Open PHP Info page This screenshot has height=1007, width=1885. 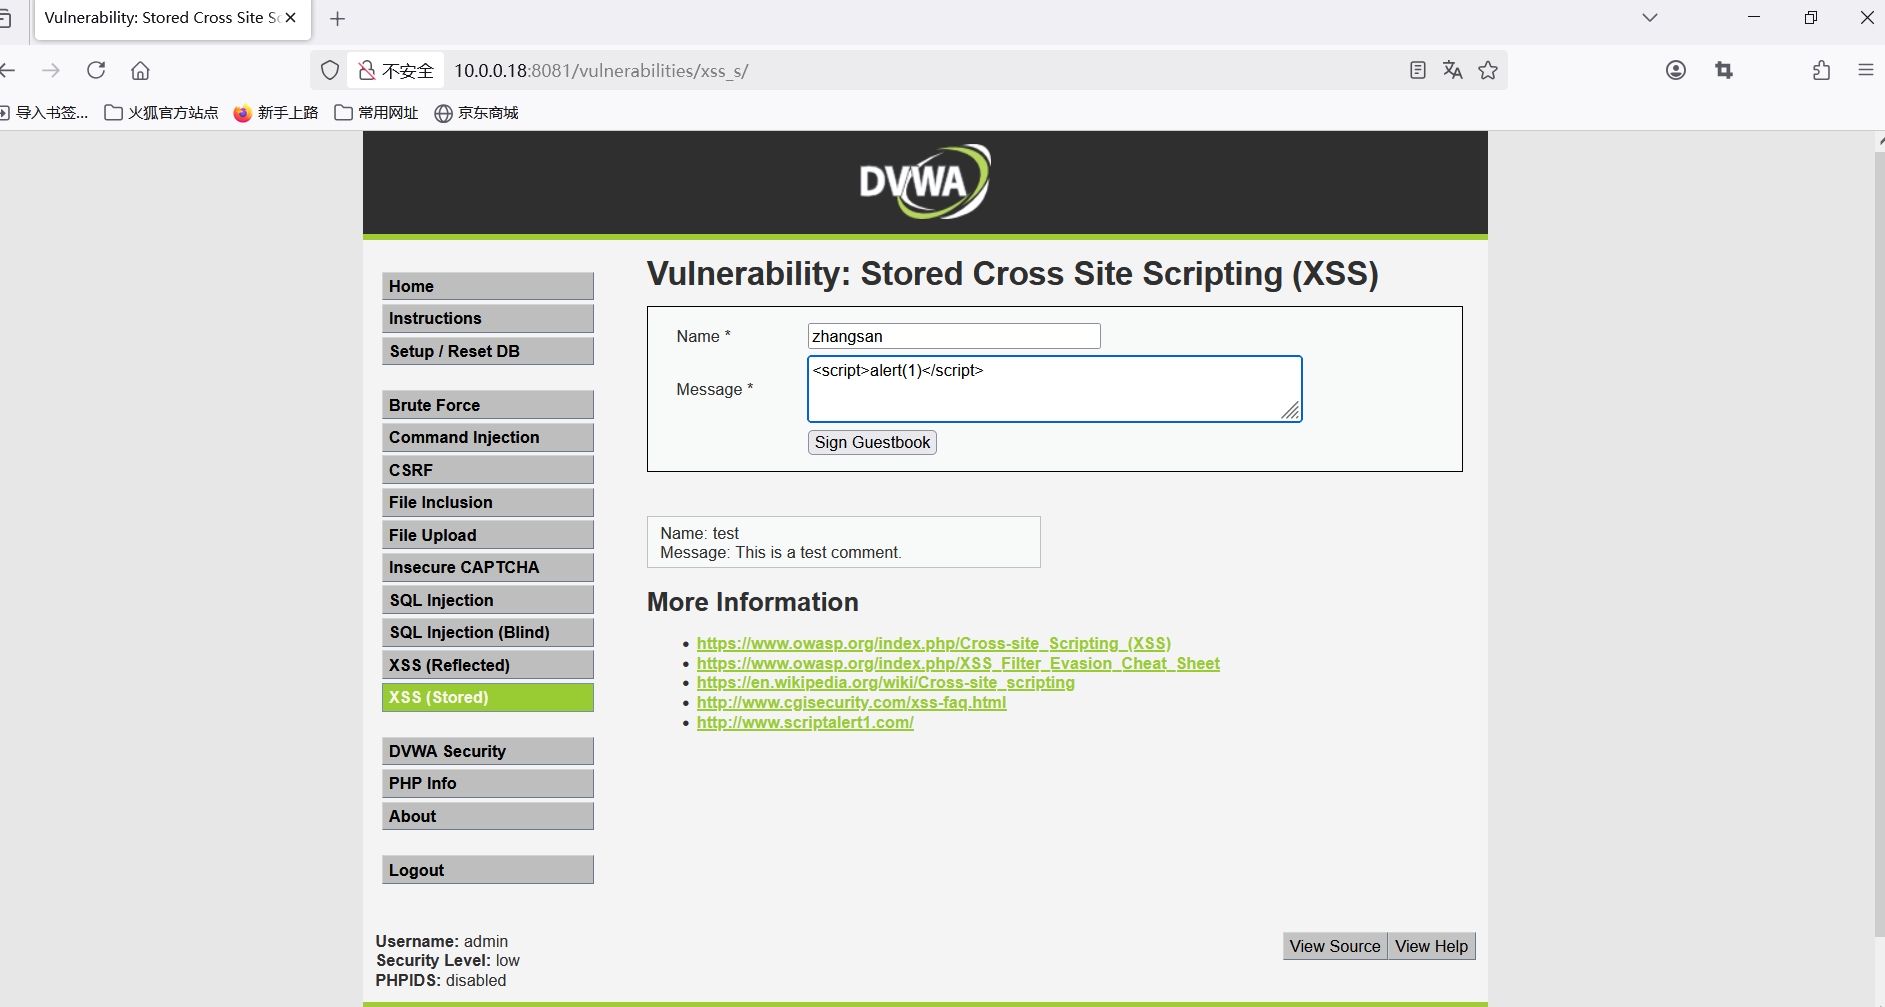point(488,783)
